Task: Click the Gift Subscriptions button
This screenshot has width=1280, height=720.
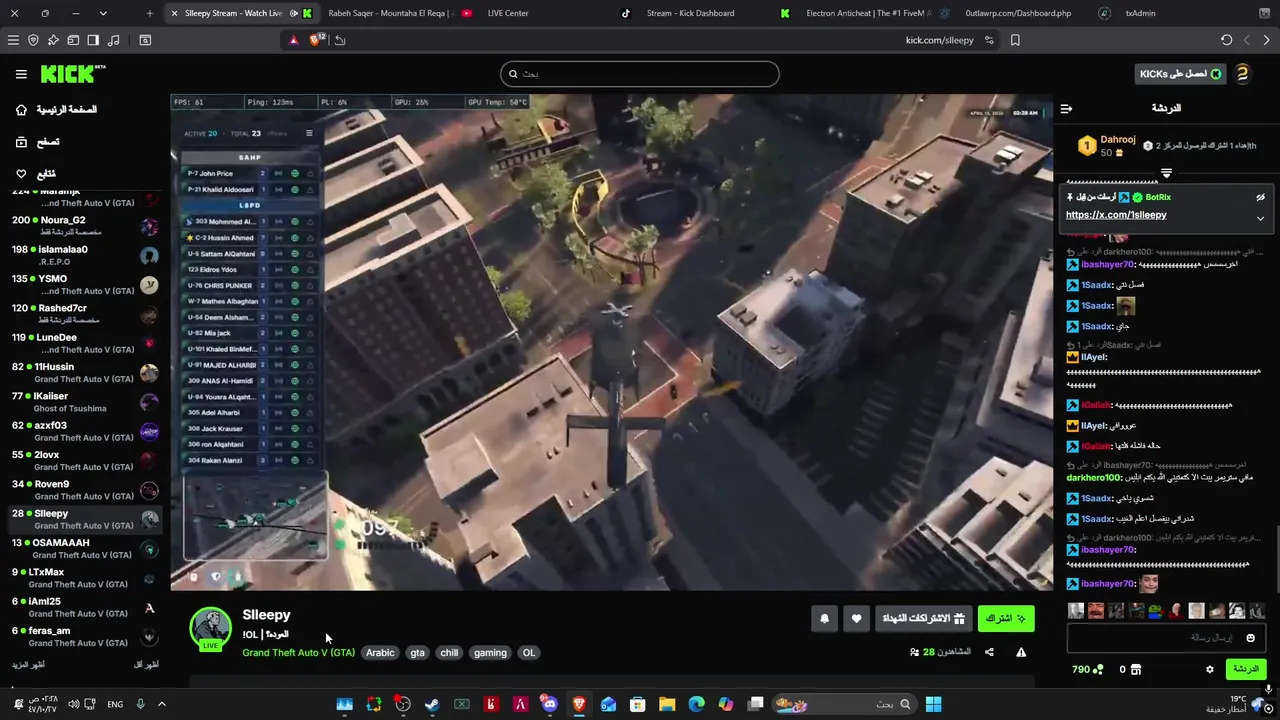Action: [924, 619]
